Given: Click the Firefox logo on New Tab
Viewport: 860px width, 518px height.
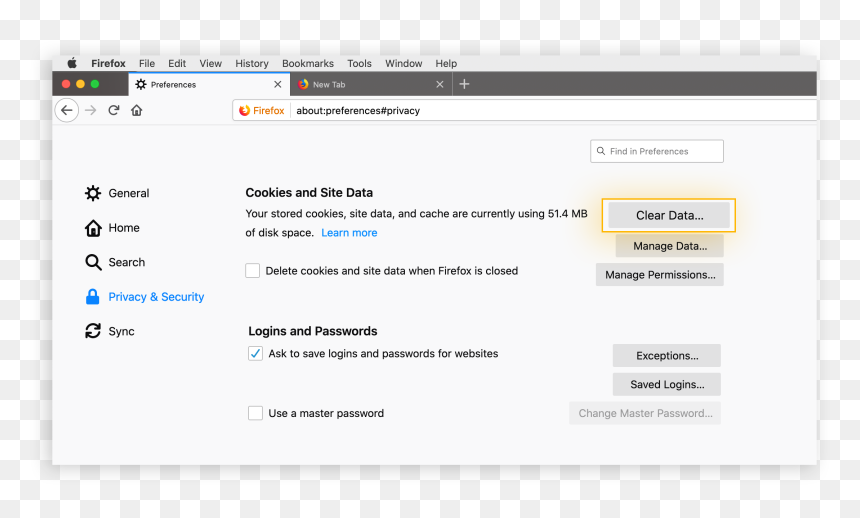Looking at the screenshot, I should coord(303,84).
